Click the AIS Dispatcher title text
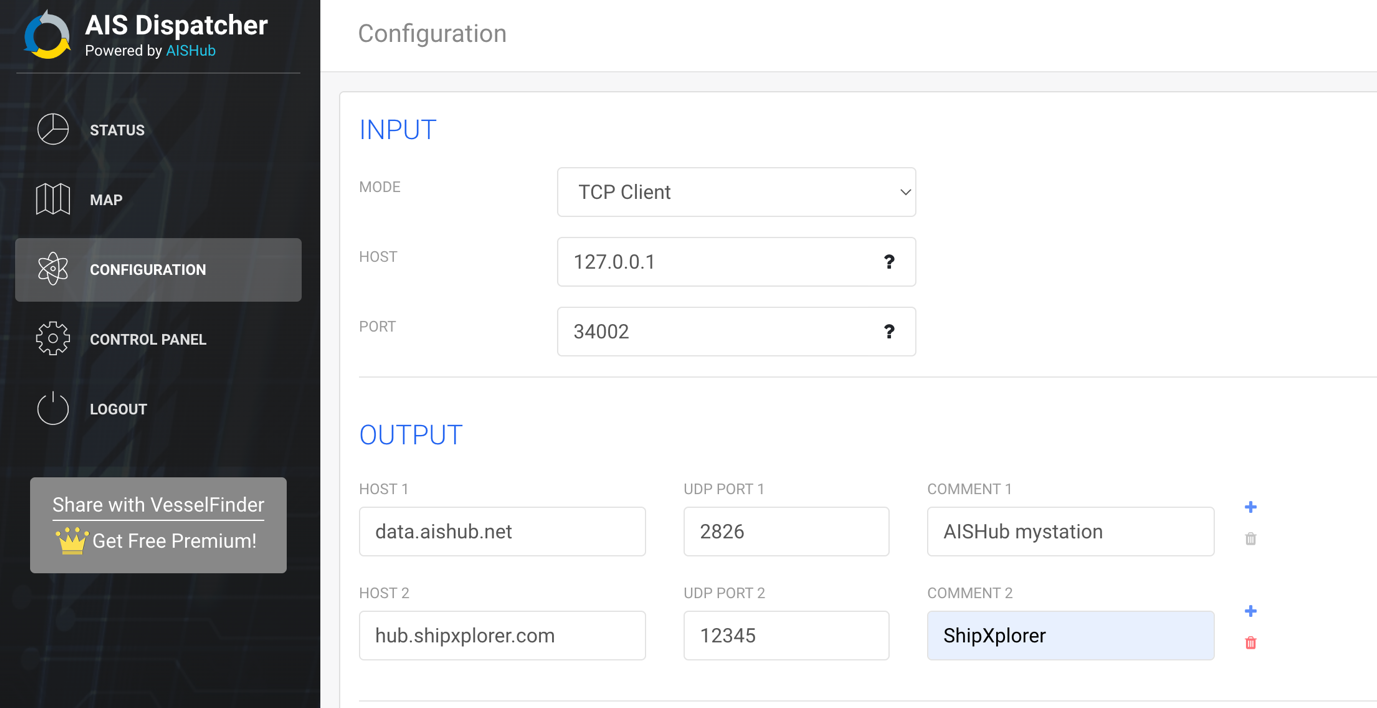 click(x=176, y=25)
